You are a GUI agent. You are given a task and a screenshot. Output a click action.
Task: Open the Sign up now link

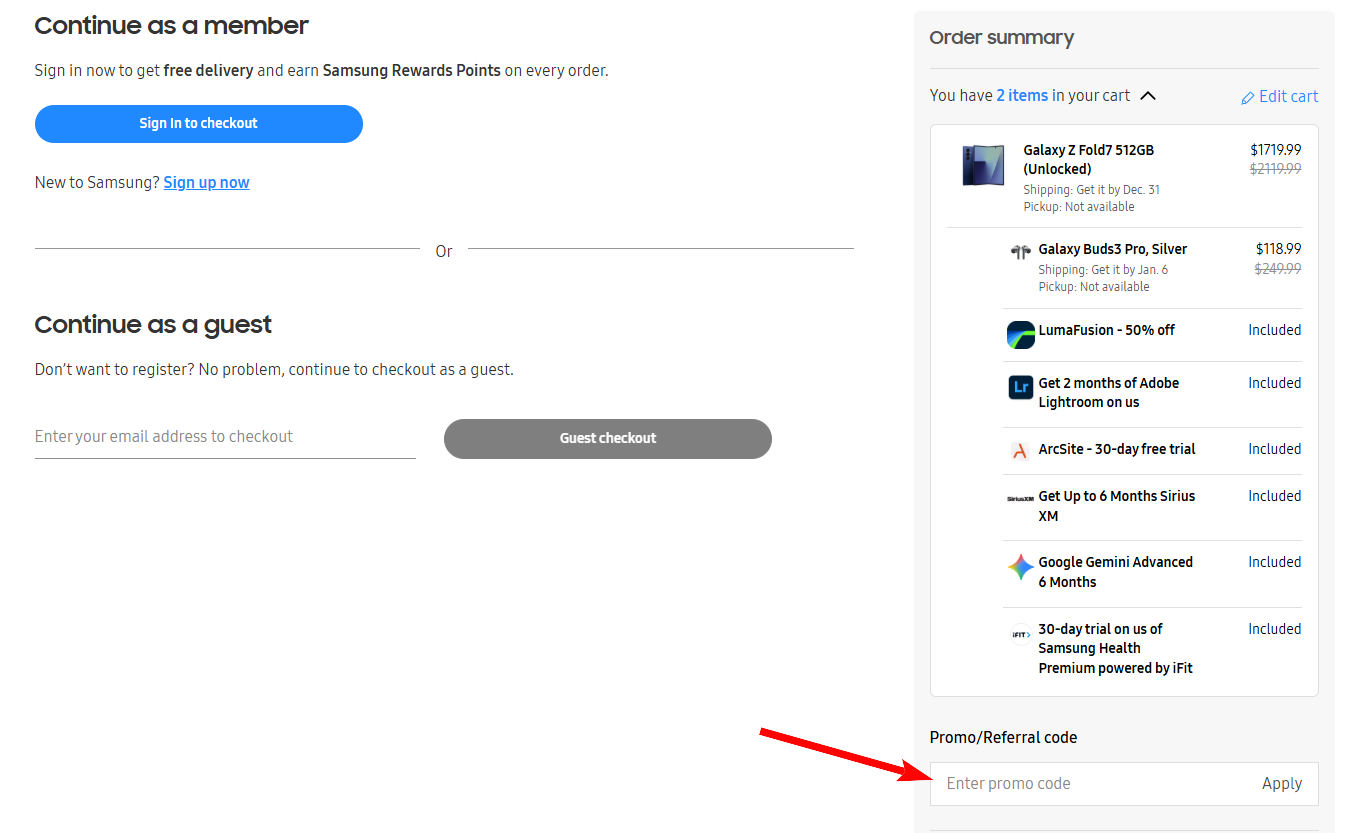(x=207, y=182)
